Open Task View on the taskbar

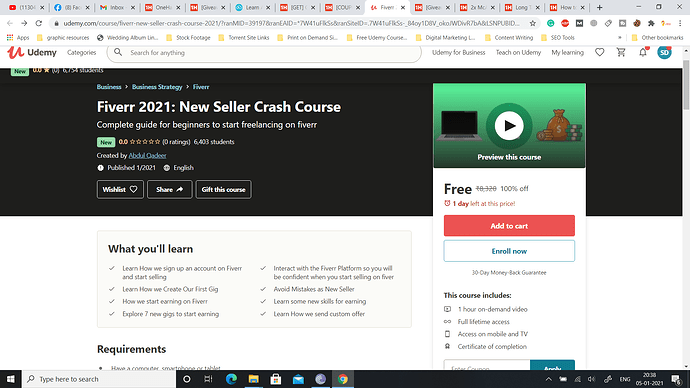pos(209,379)
